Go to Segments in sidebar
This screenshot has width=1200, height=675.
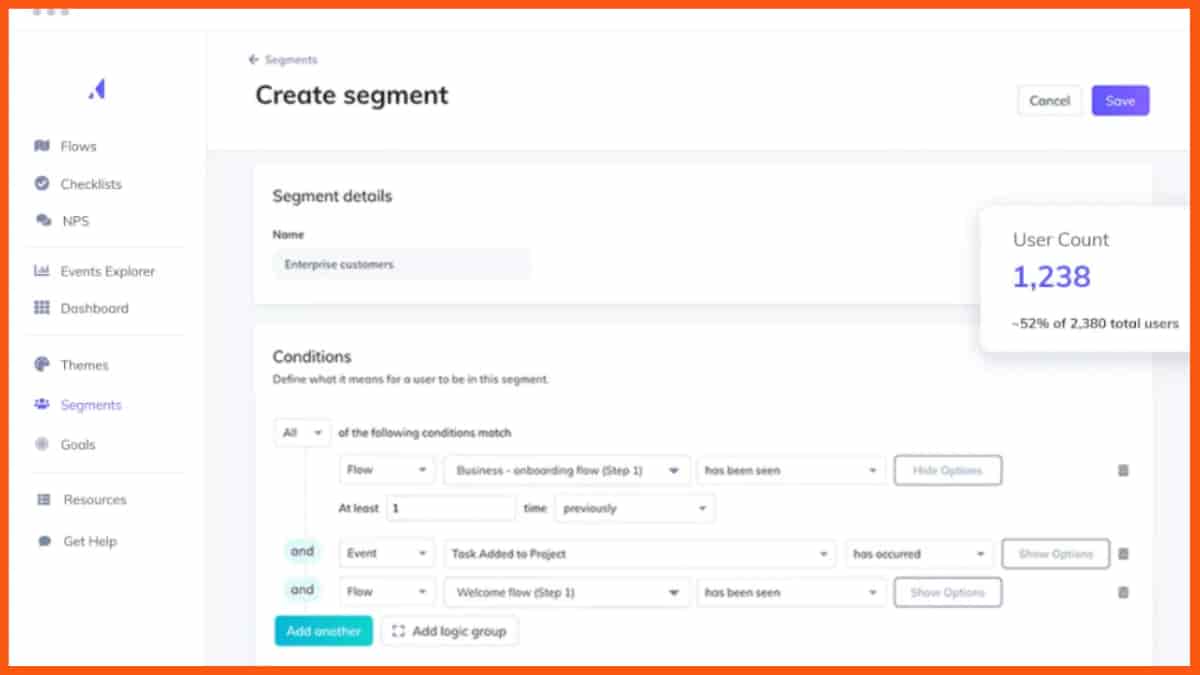90,405
